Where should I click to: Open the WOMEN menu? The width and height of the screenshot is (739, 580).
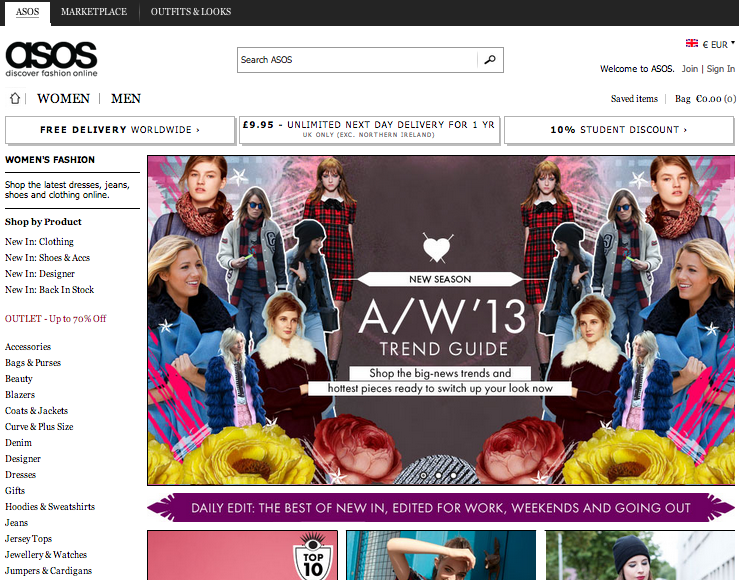tap(63, 99)
